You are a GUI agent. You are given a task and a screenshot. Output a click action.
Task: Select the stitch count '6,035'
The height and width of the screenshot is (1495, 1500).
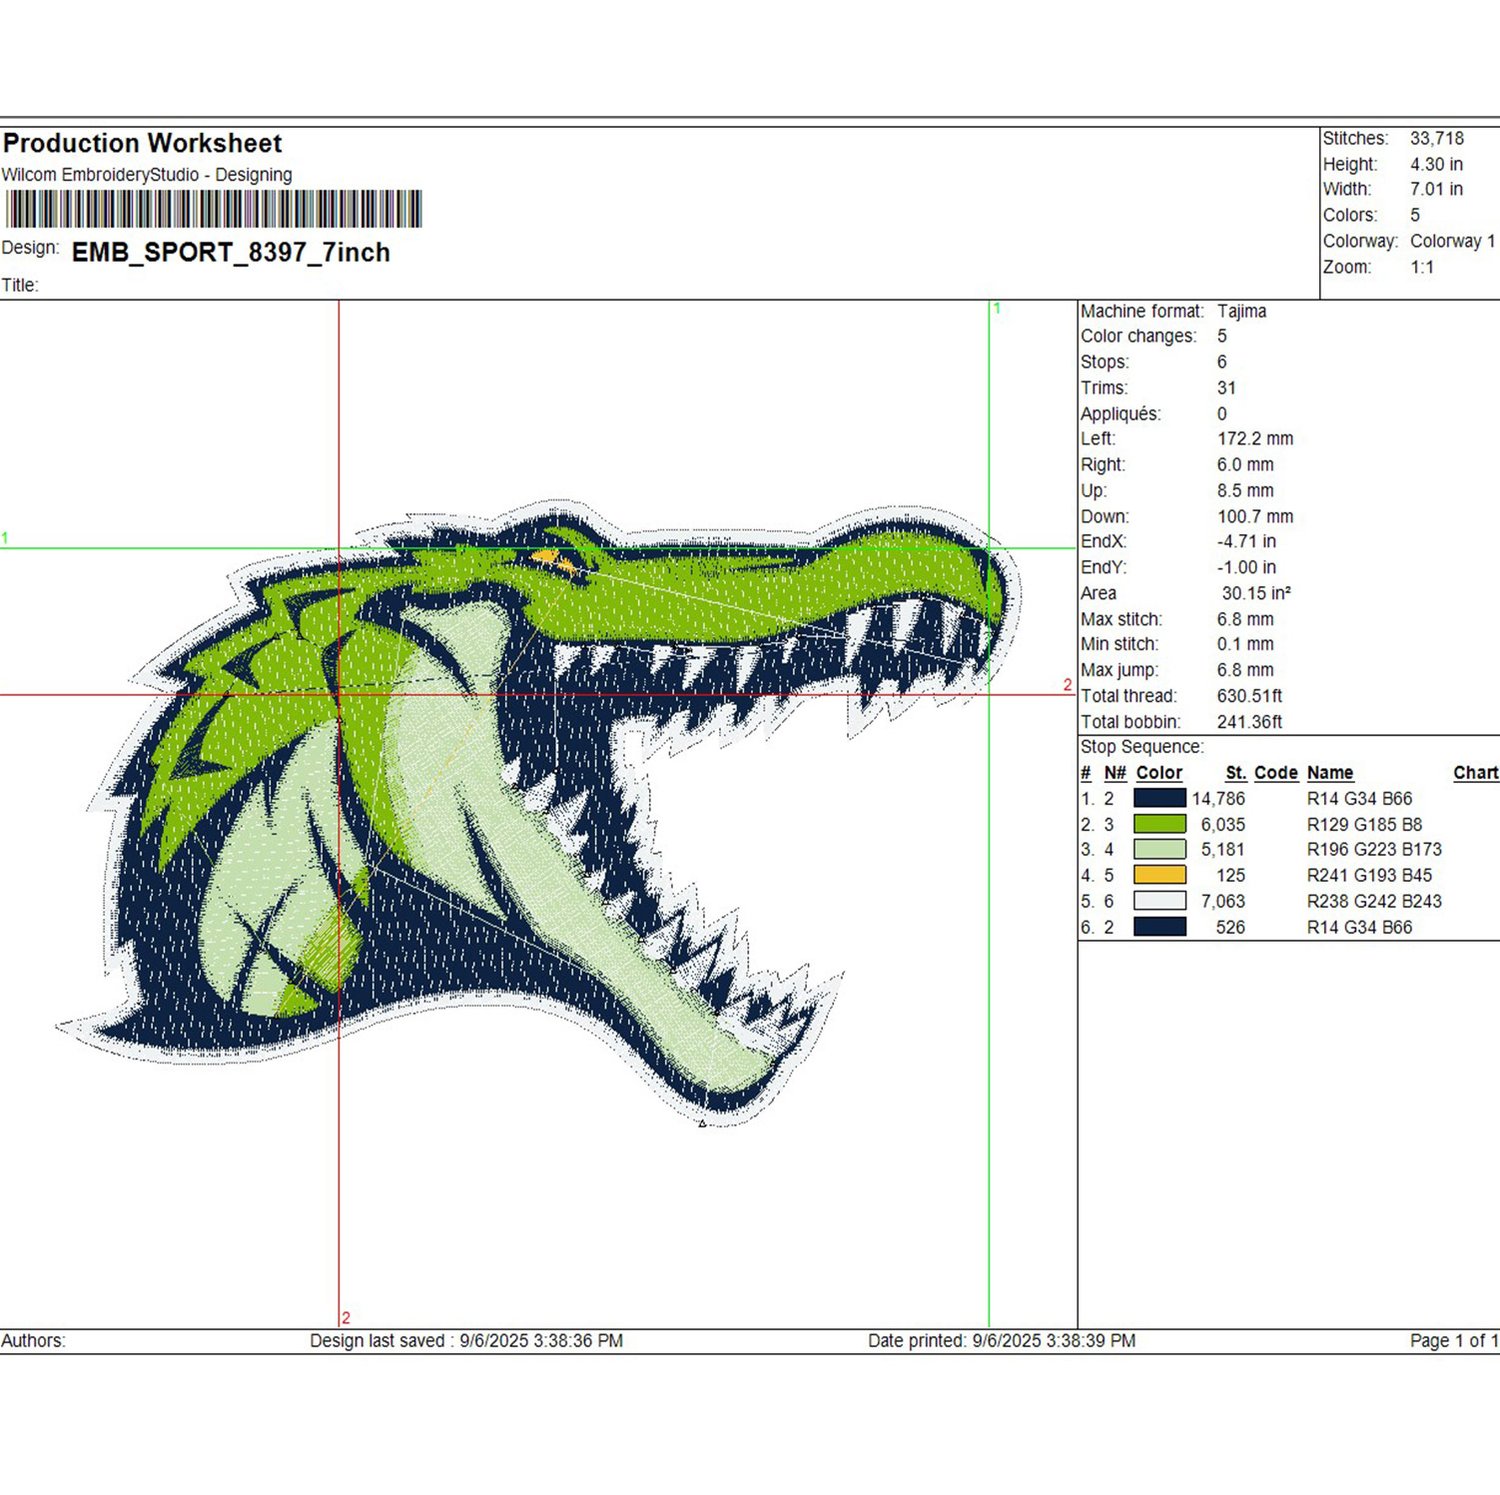click(x=1223, y=825)
